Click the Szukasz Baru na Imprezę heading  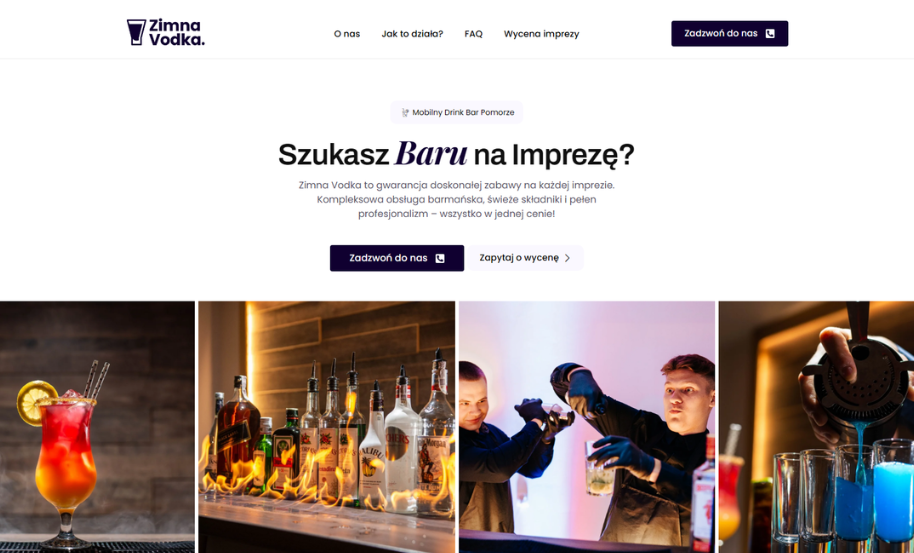456,154
